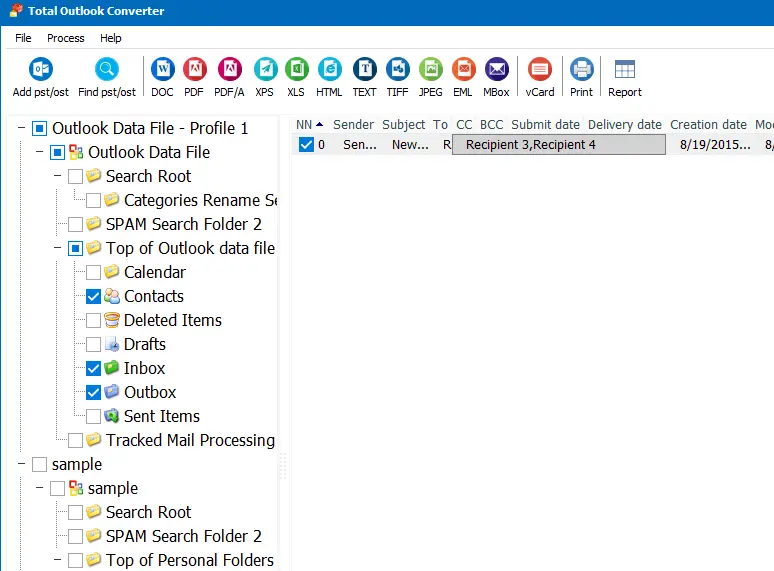
Task: Click the Add pst/ost toolbar icon
Action: [x=40, y=70]
